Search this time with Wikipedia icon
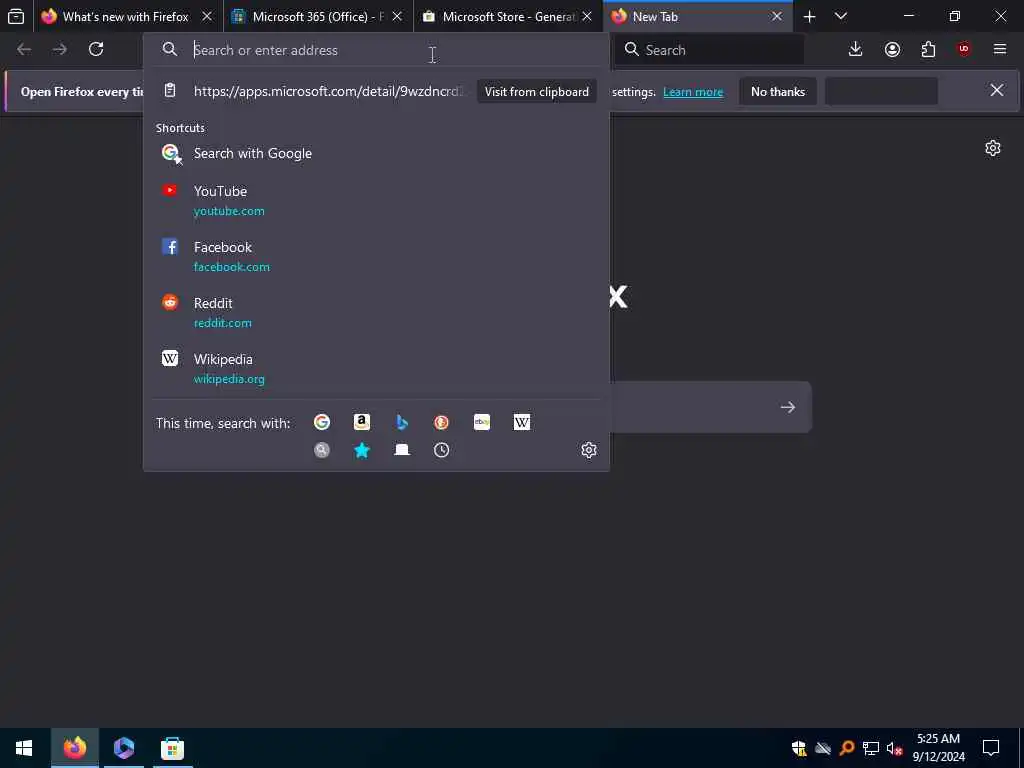 coord(522,423)
